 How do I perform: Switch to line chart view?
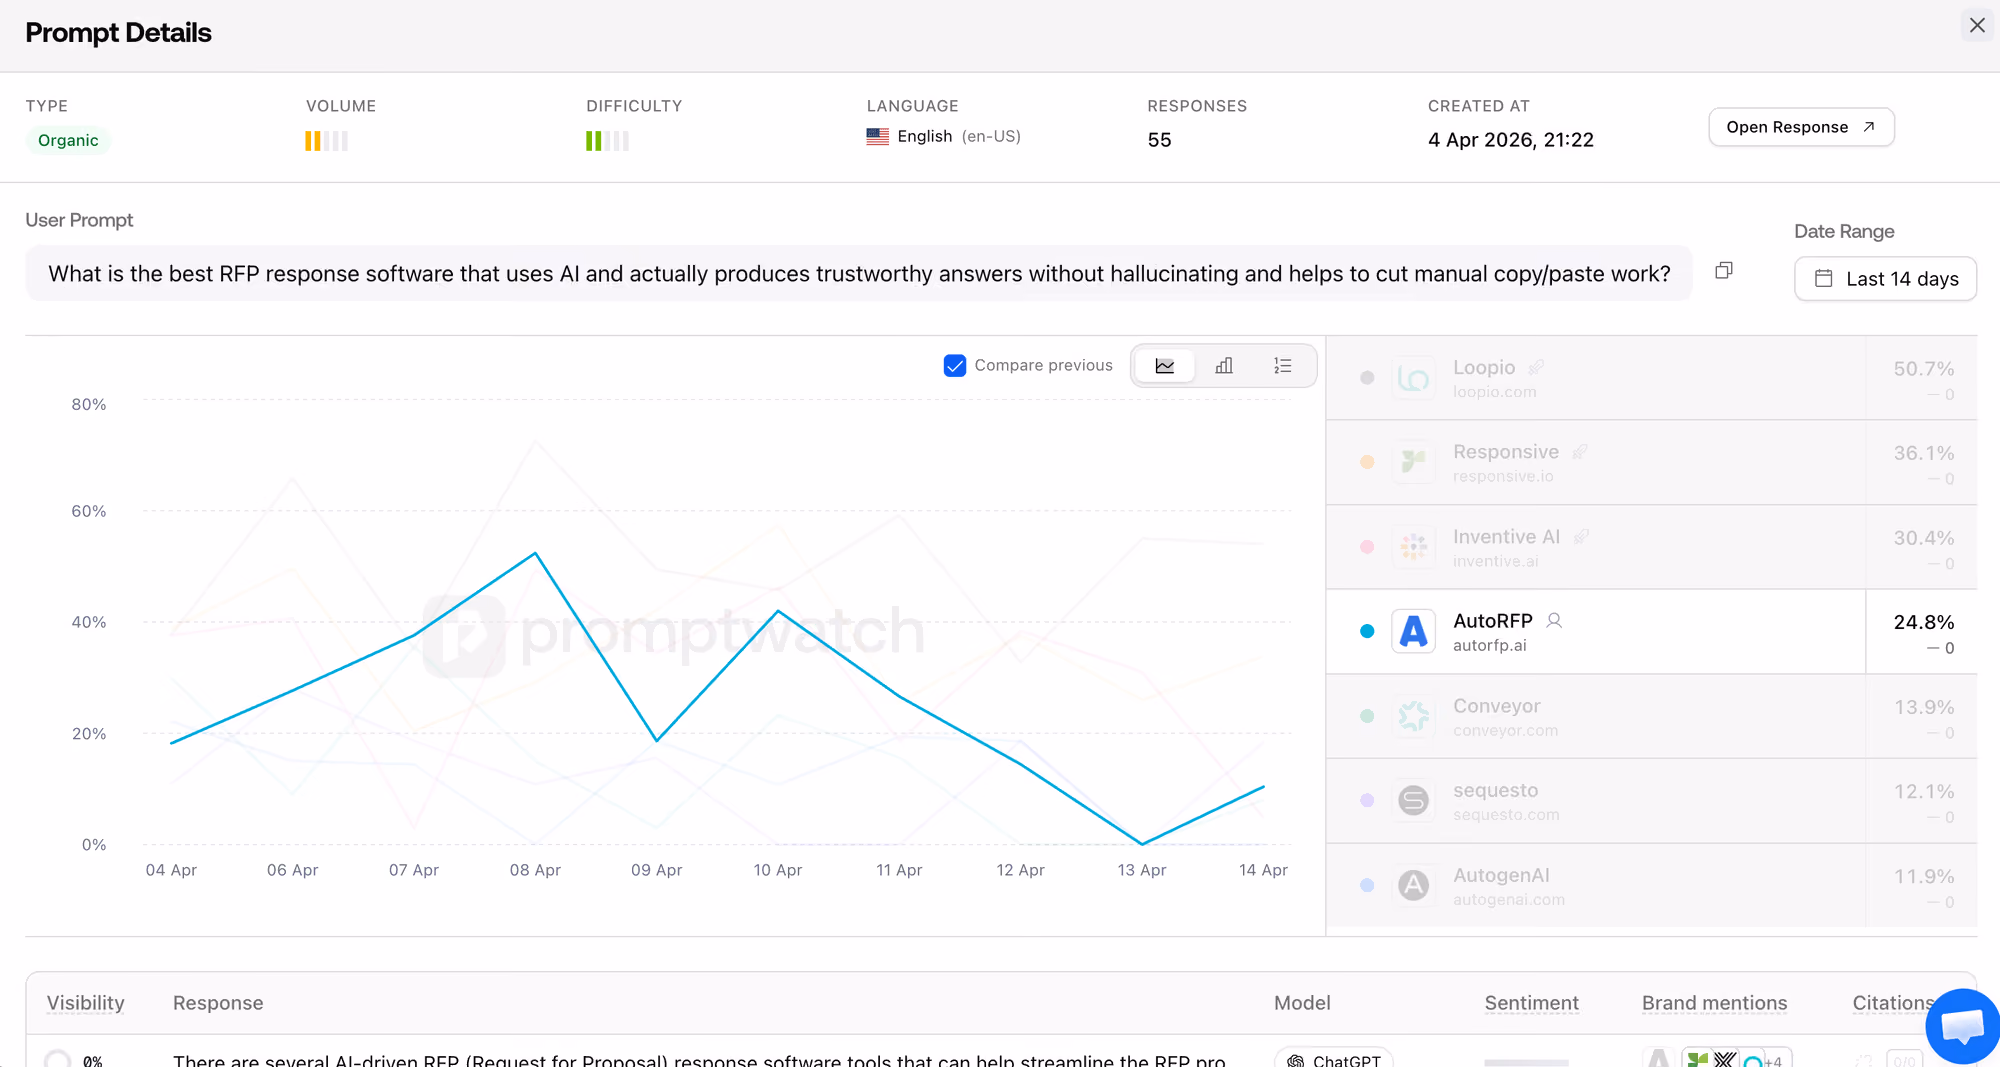click(x=1165, y=366)
